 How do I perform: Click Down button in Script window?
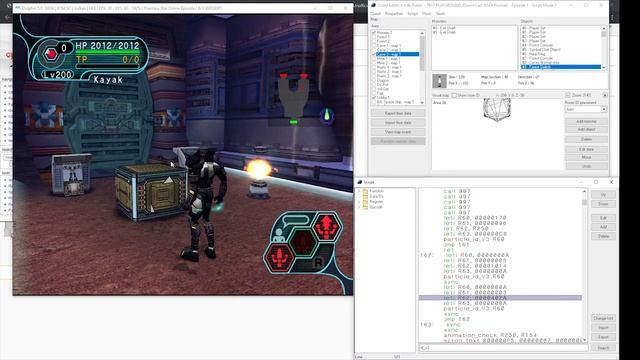pos(603,204)
